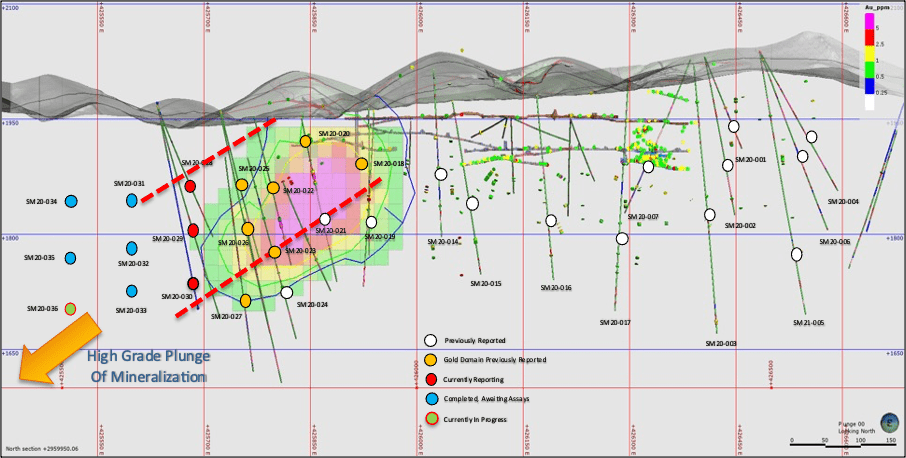Select the white SM20-021 drill hole marker
The height and width of the screenshot is (458, 906).
click(x=325, y=219)
